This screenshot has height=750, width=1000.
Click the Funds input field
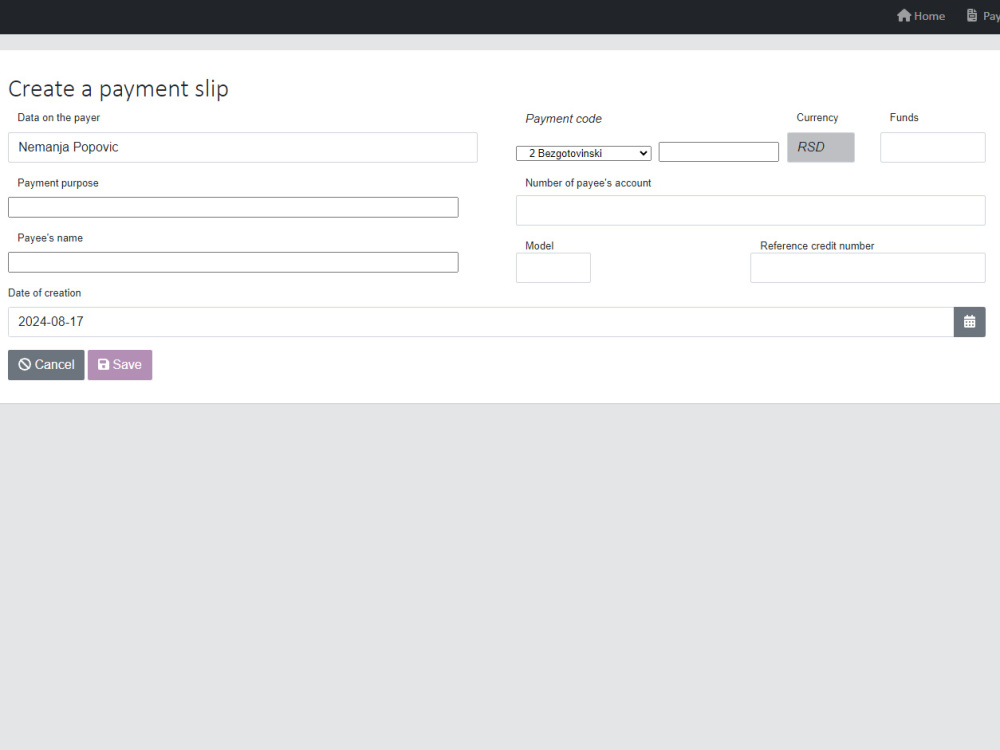tap(933, 147)
